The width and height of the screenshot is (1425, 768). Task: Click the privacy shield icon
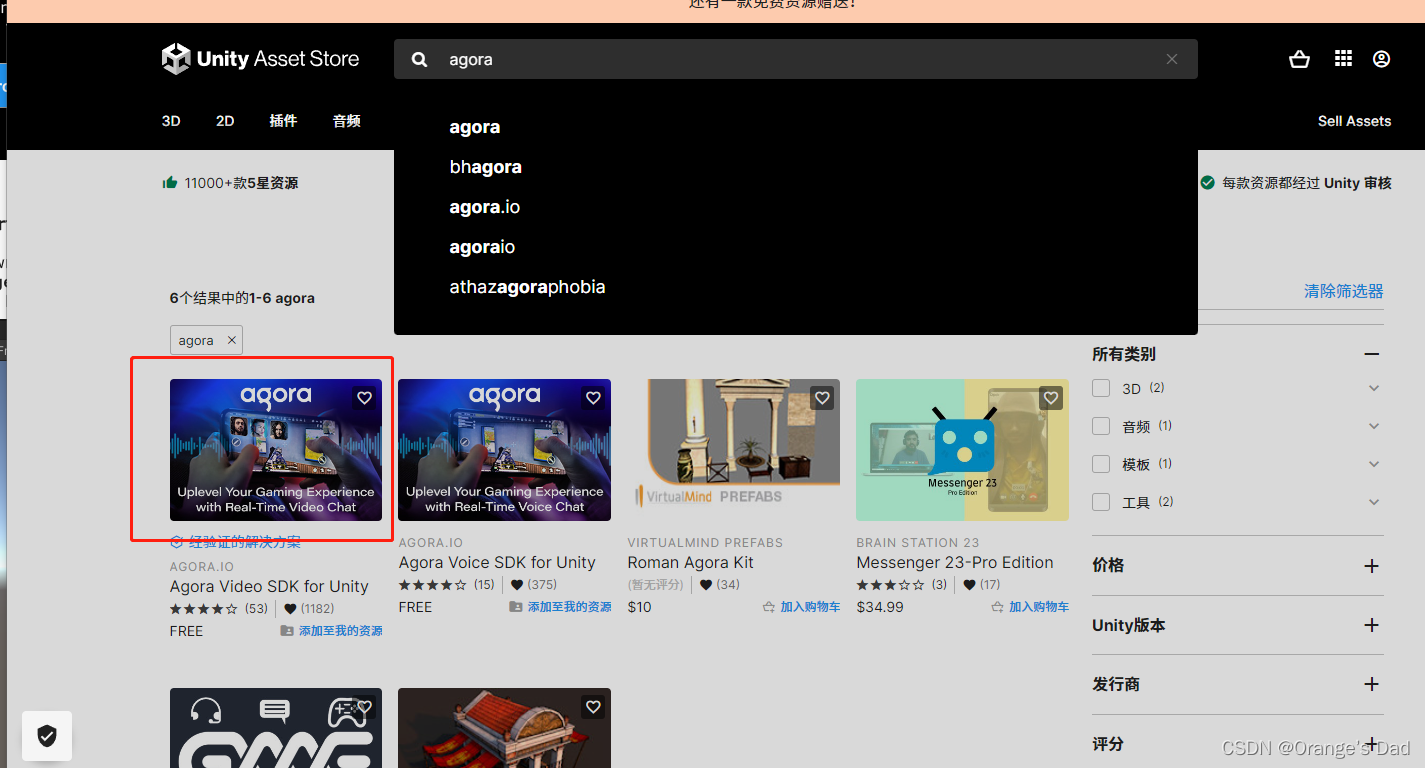click(47, 736)
